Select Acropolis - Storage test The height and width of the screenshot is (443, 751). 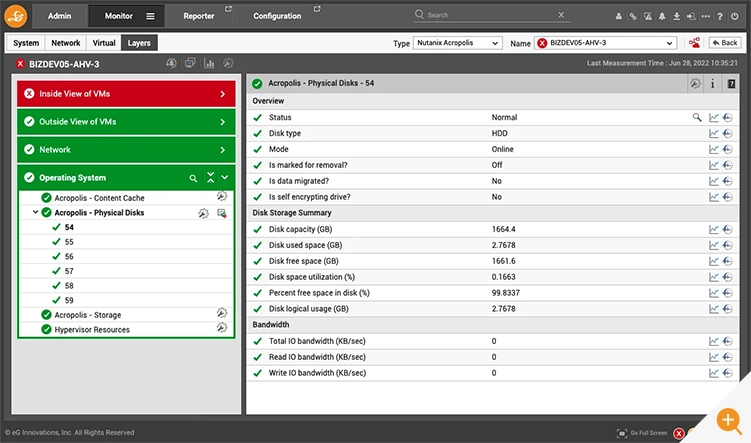(88, 315)
